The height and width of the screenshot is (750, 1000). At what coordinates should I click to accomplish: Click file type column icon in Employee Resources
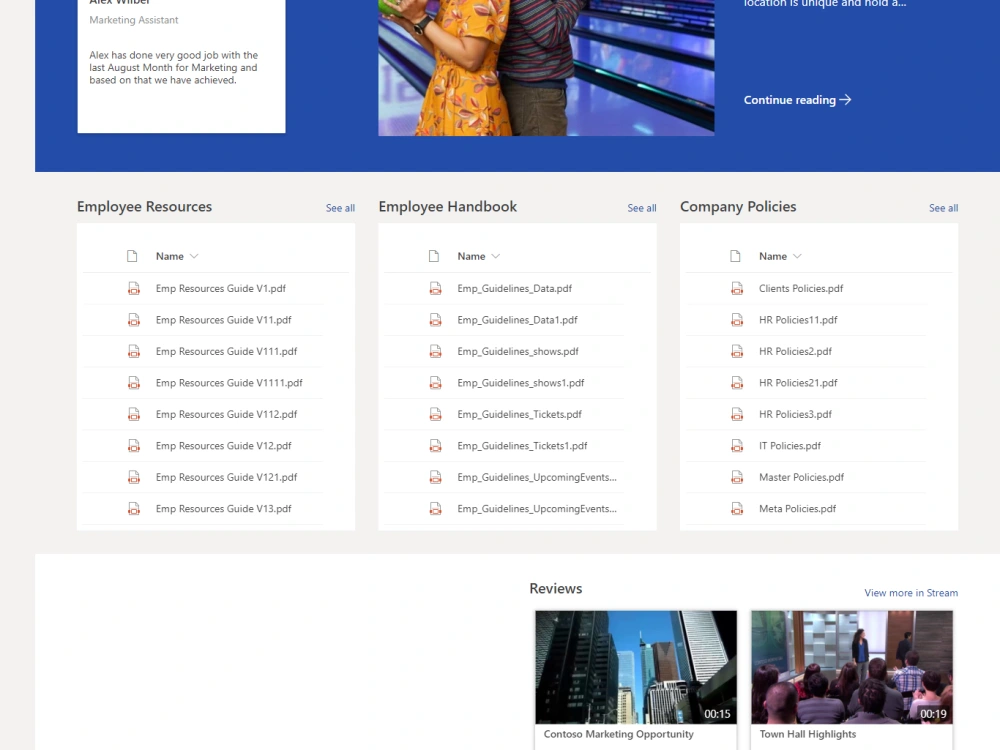click(132, 256)
